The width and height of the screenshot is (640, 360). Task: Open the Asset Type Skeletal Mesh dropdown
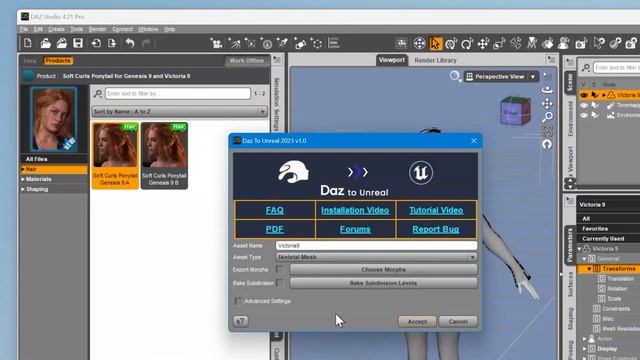pyautogui.click(x=376, y=257)
